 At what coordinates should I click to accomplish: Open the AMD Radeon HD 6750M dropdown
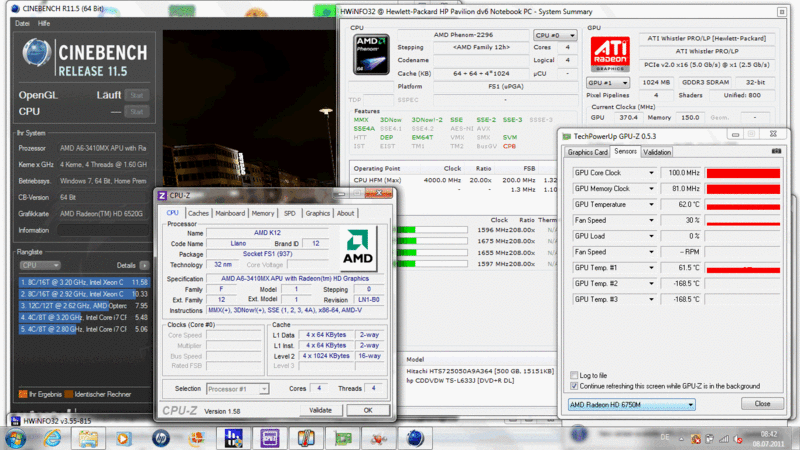click(630, 404)
